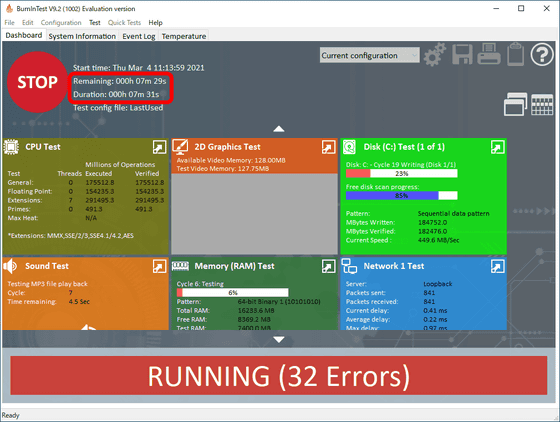Open the Edit menu

click(x=28, y=23)
